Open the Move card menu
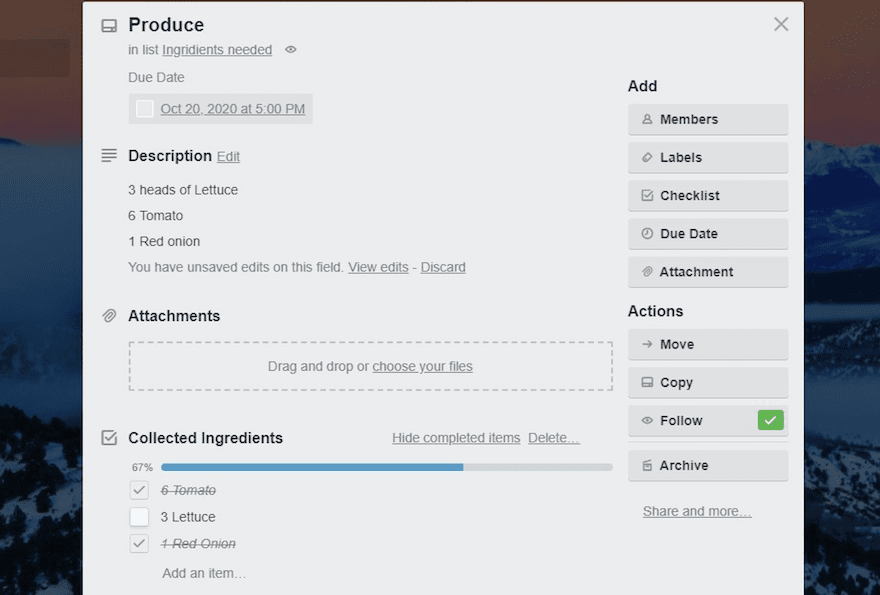 click(707, 345)
